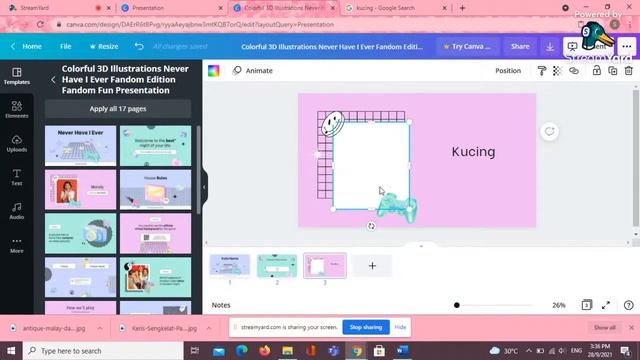Click the Share button
Image resolution: width=640 pixels, height=360 pixels.
(x=520, y=47)
